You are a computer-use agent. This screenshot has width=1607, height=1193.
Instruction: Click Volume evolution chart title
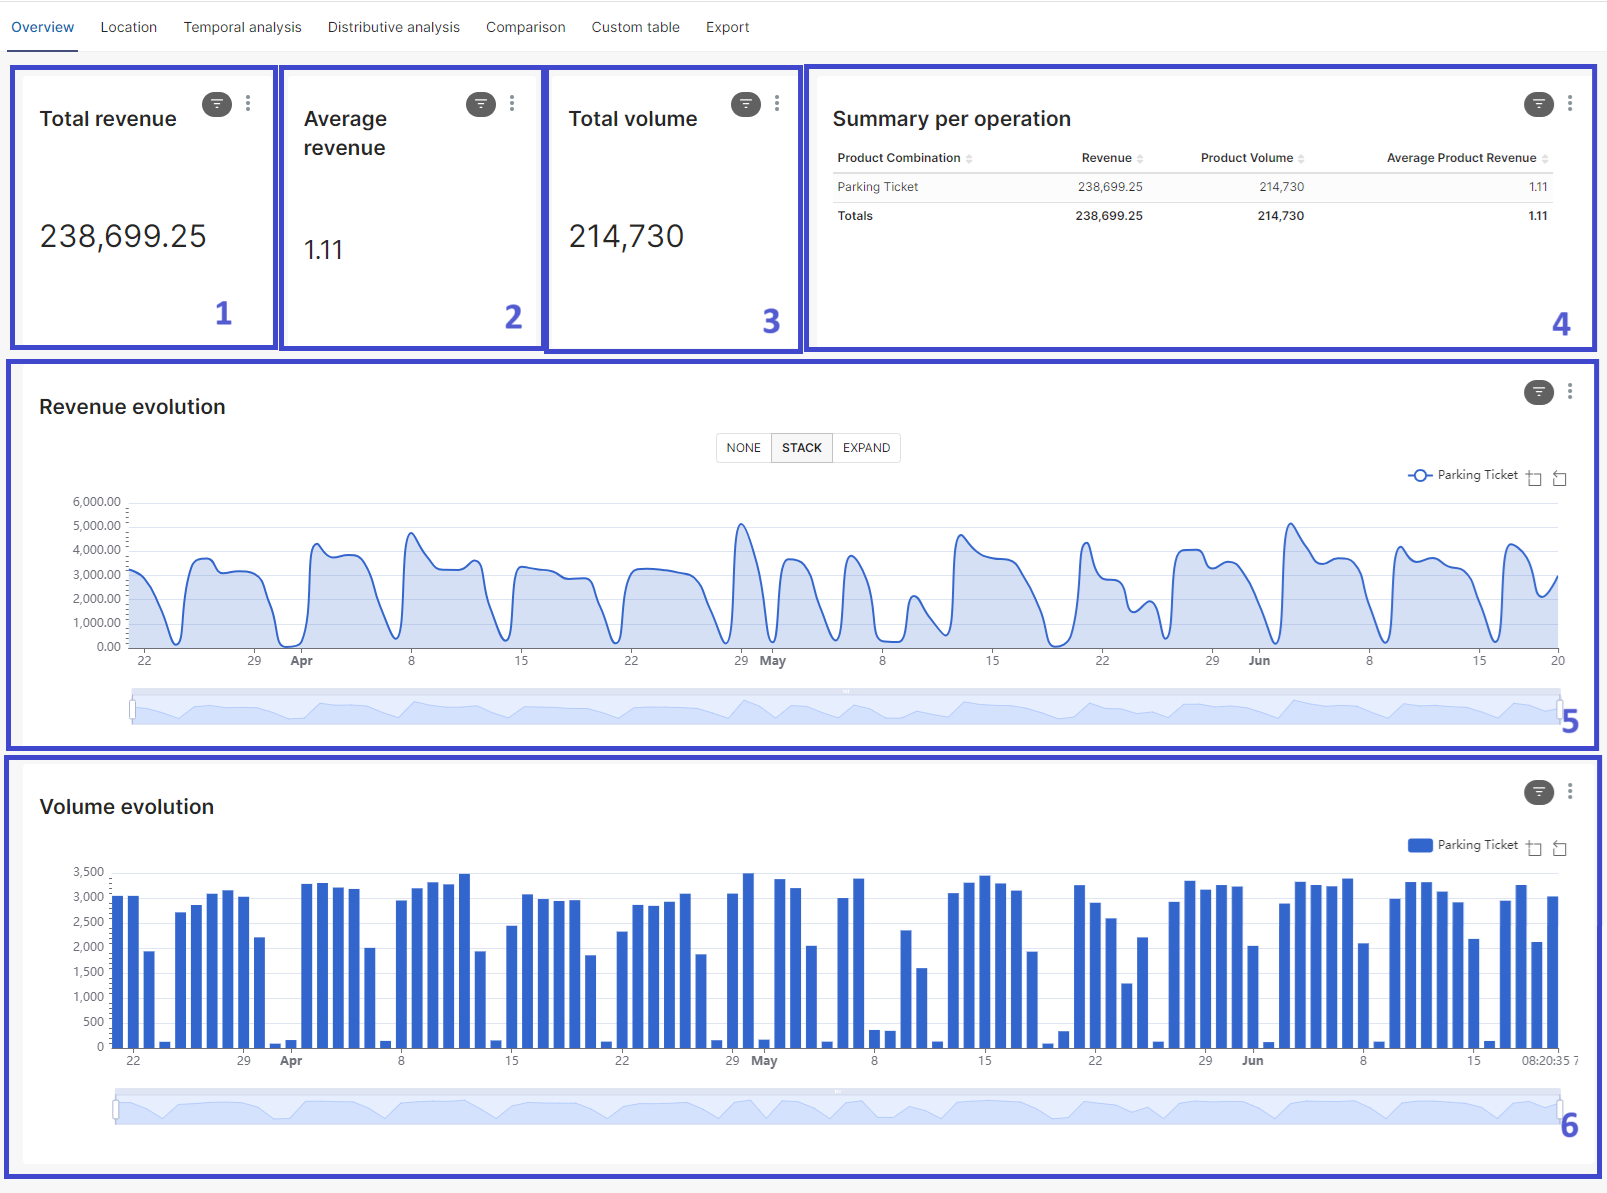click(x=126, y=807)
